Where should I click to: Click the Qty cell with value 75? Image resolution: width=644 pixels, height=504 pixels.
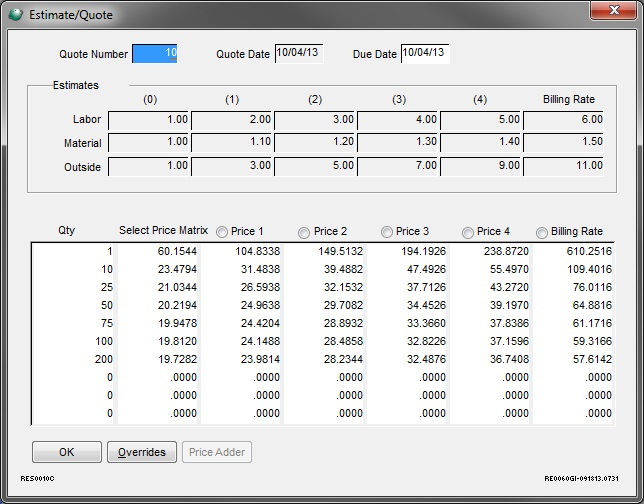[73, 323]
